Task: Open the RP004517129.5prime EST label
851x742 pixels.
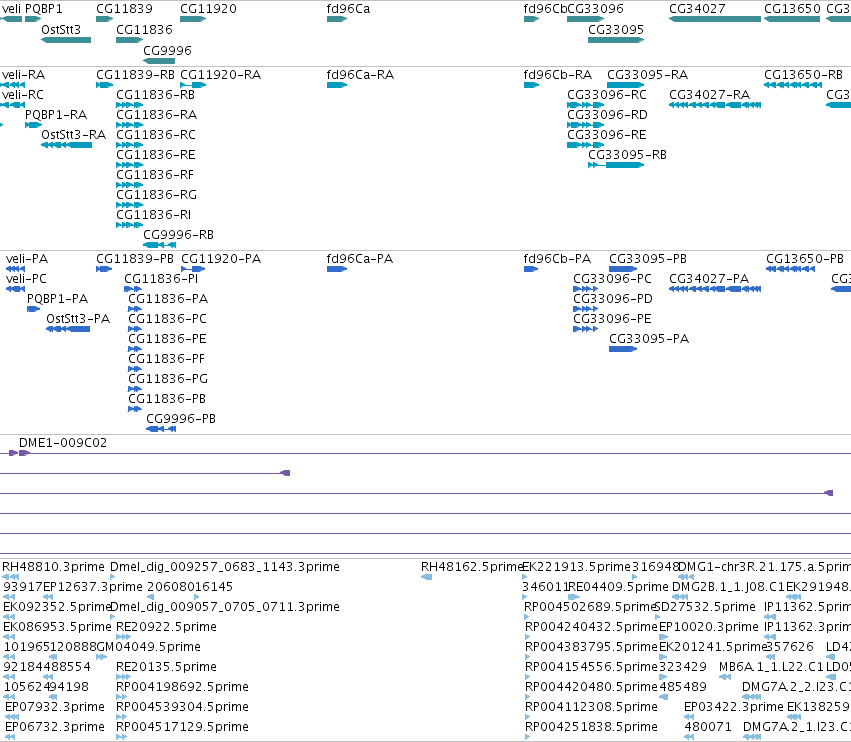Action: (182, 727)
